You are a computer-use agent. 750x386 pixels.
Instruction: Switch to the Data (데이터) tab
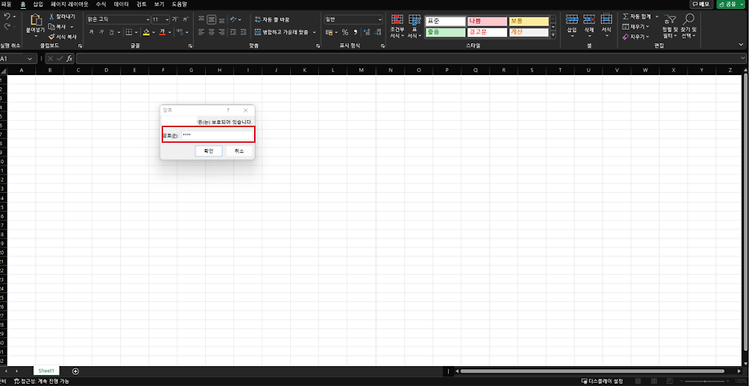click(121, 4)
